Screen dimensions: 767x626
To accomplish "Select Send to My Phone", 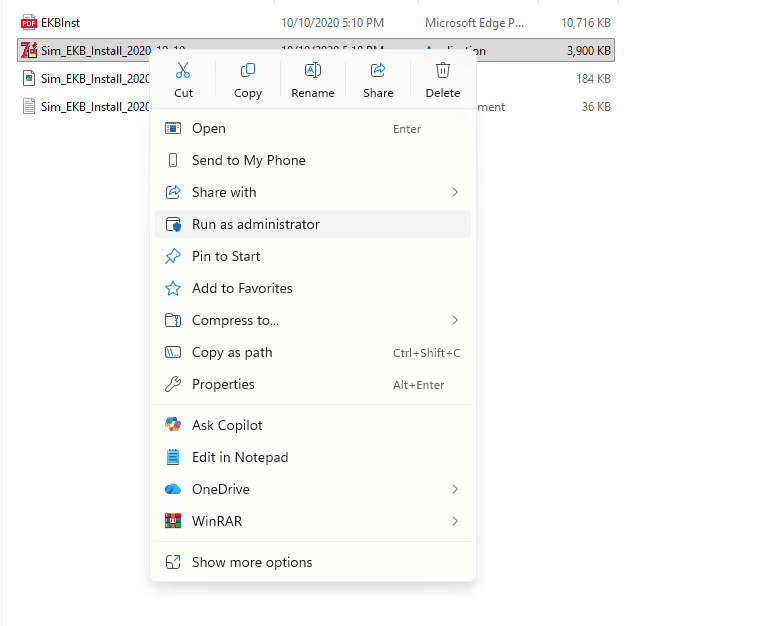I will point(249,160).
